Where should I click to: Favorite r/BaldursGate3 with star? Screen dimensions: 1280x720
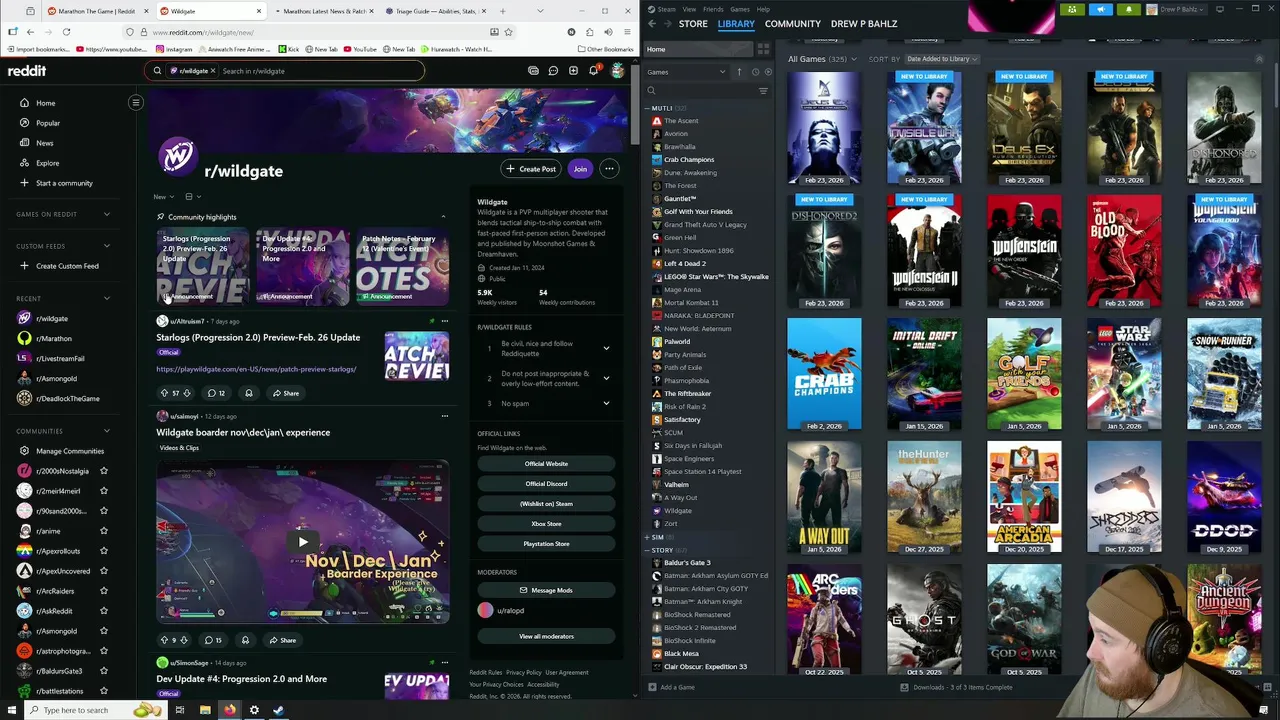104,671
